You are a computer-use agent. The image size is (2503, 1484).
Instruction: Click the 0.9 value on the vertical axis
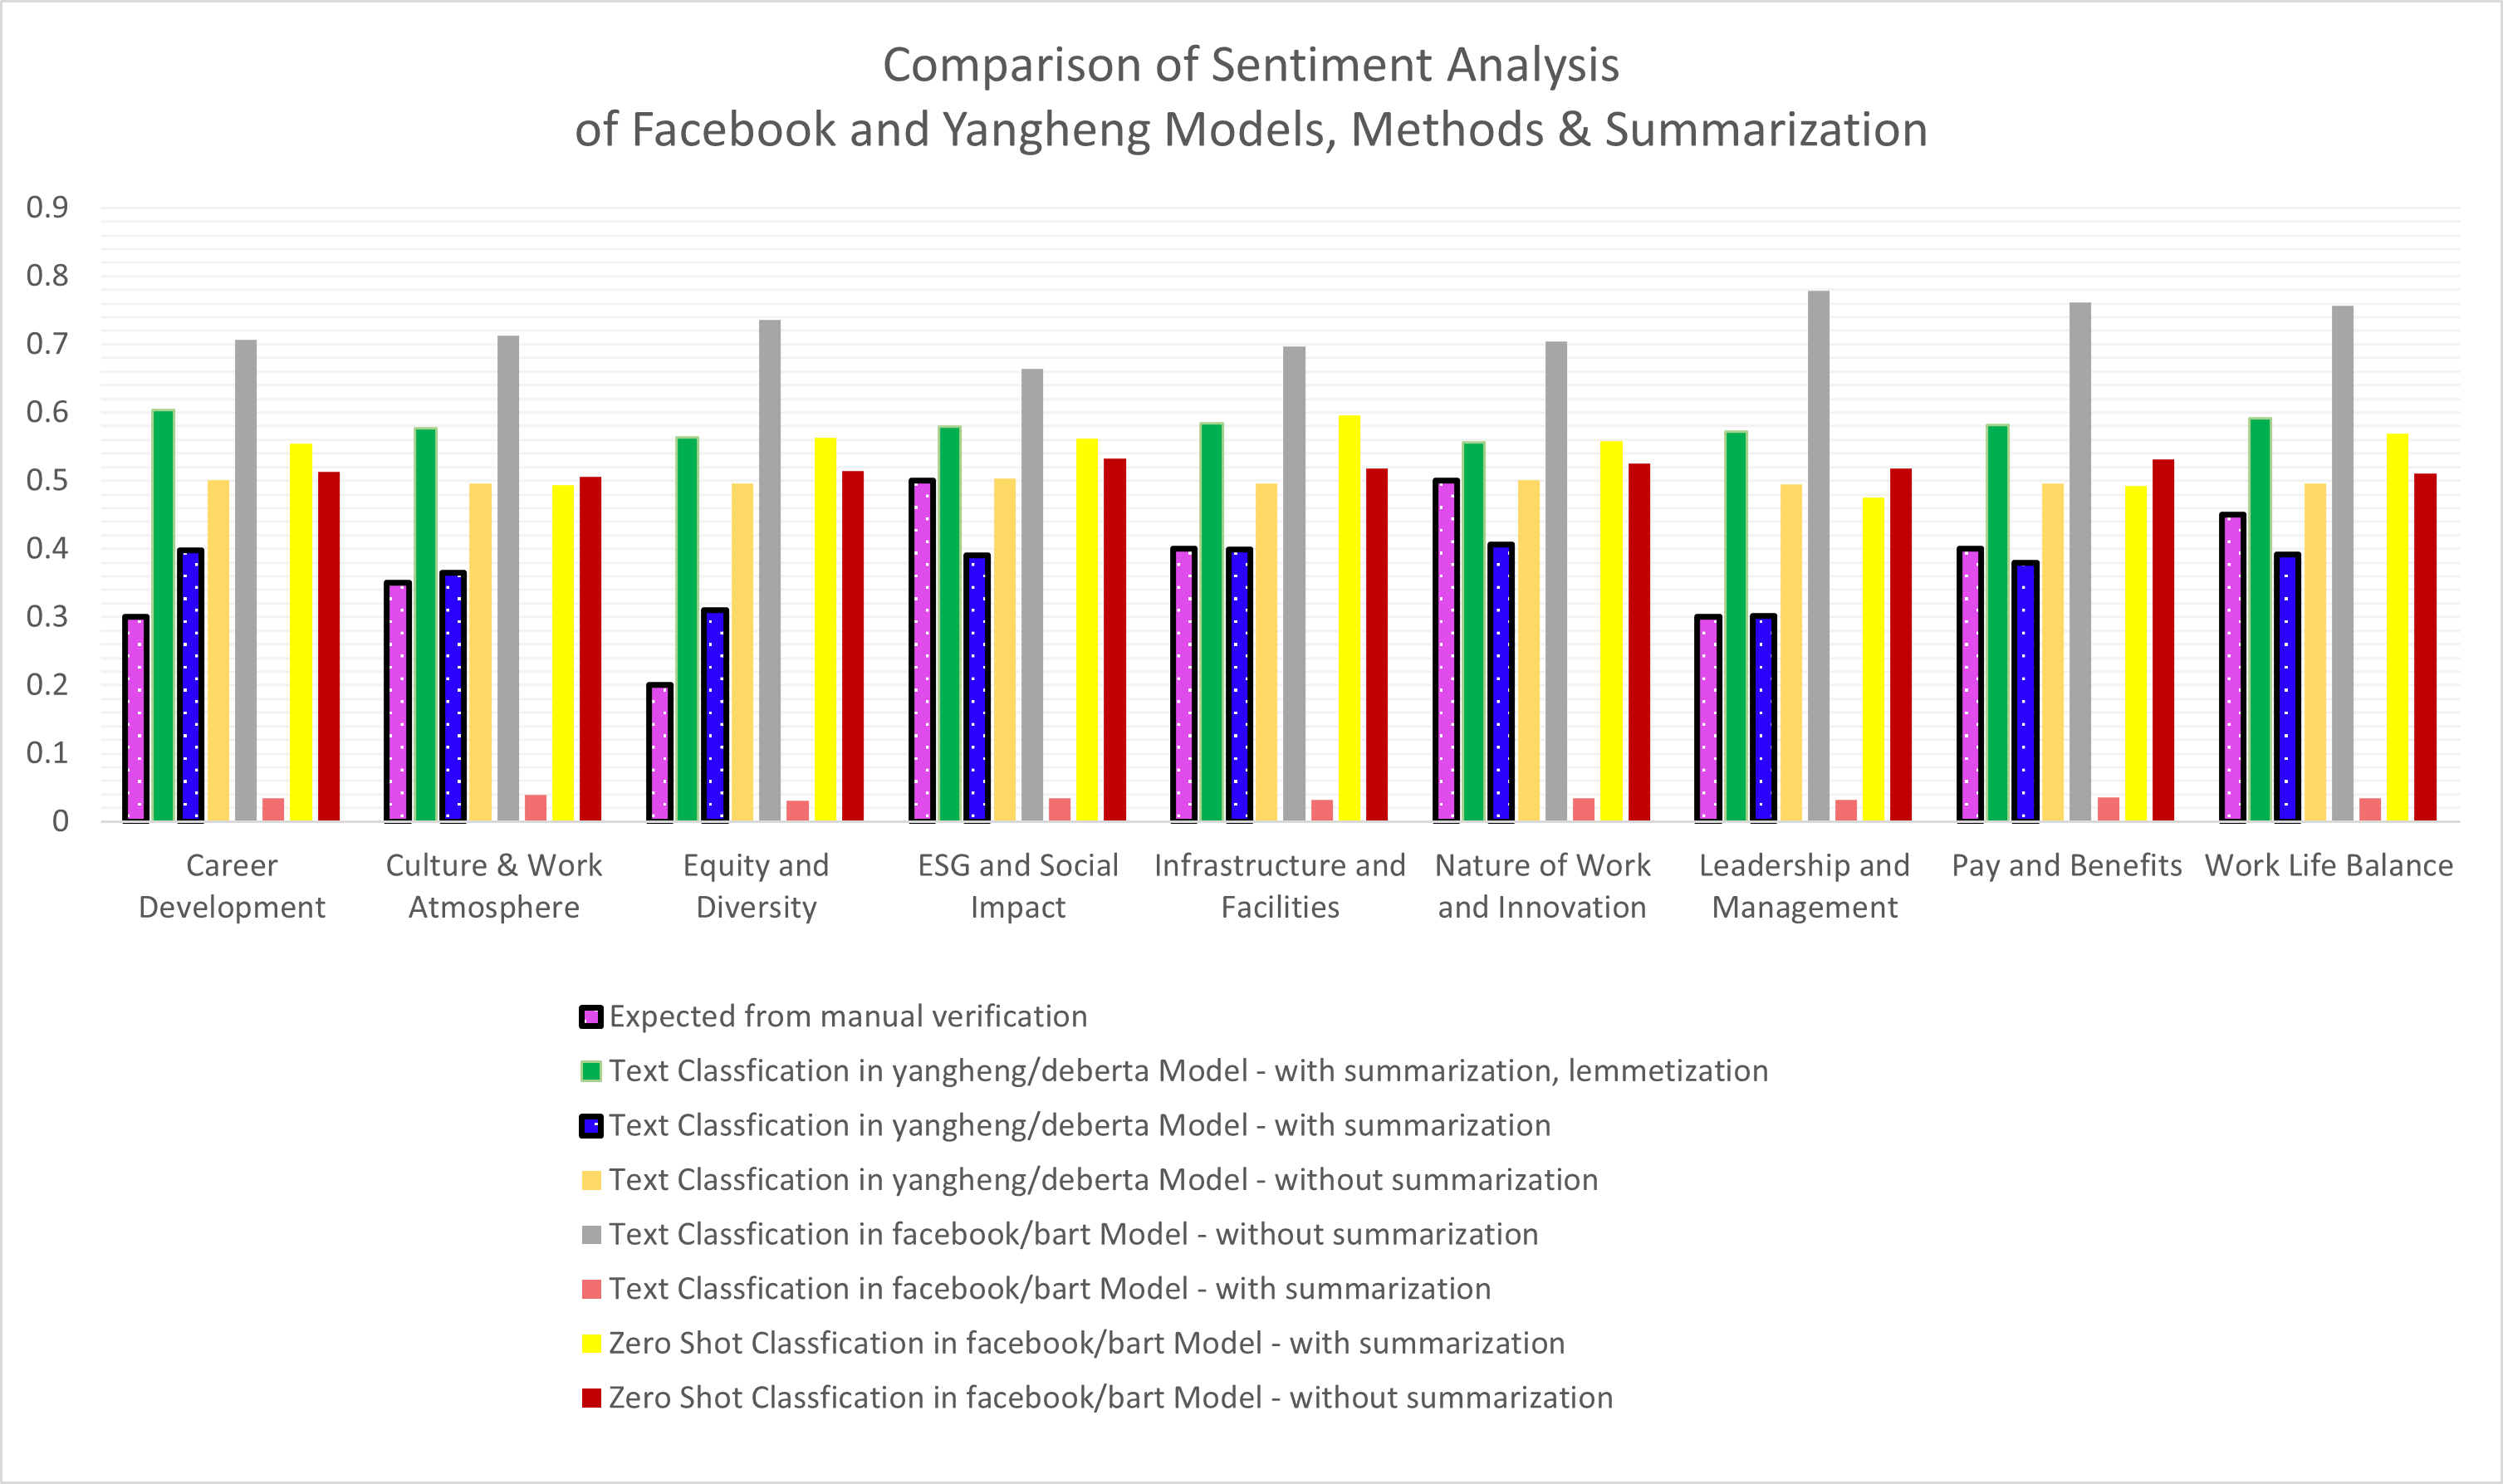tap(47, 208)
